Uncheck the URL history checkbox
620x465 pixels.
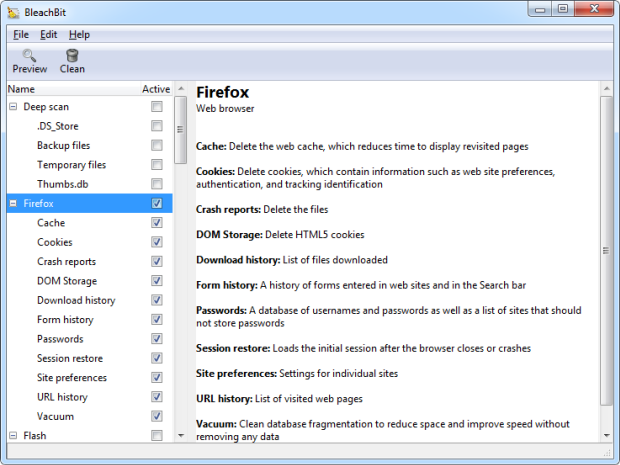pos(157,397)
